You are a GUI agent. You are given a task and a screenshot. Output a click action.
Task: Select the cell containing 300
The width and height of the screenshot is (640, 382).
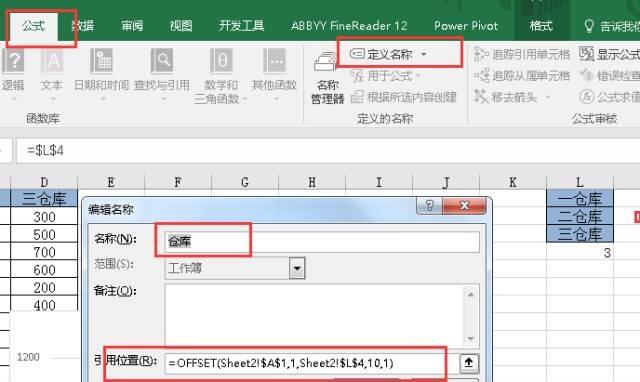[44, 217]
